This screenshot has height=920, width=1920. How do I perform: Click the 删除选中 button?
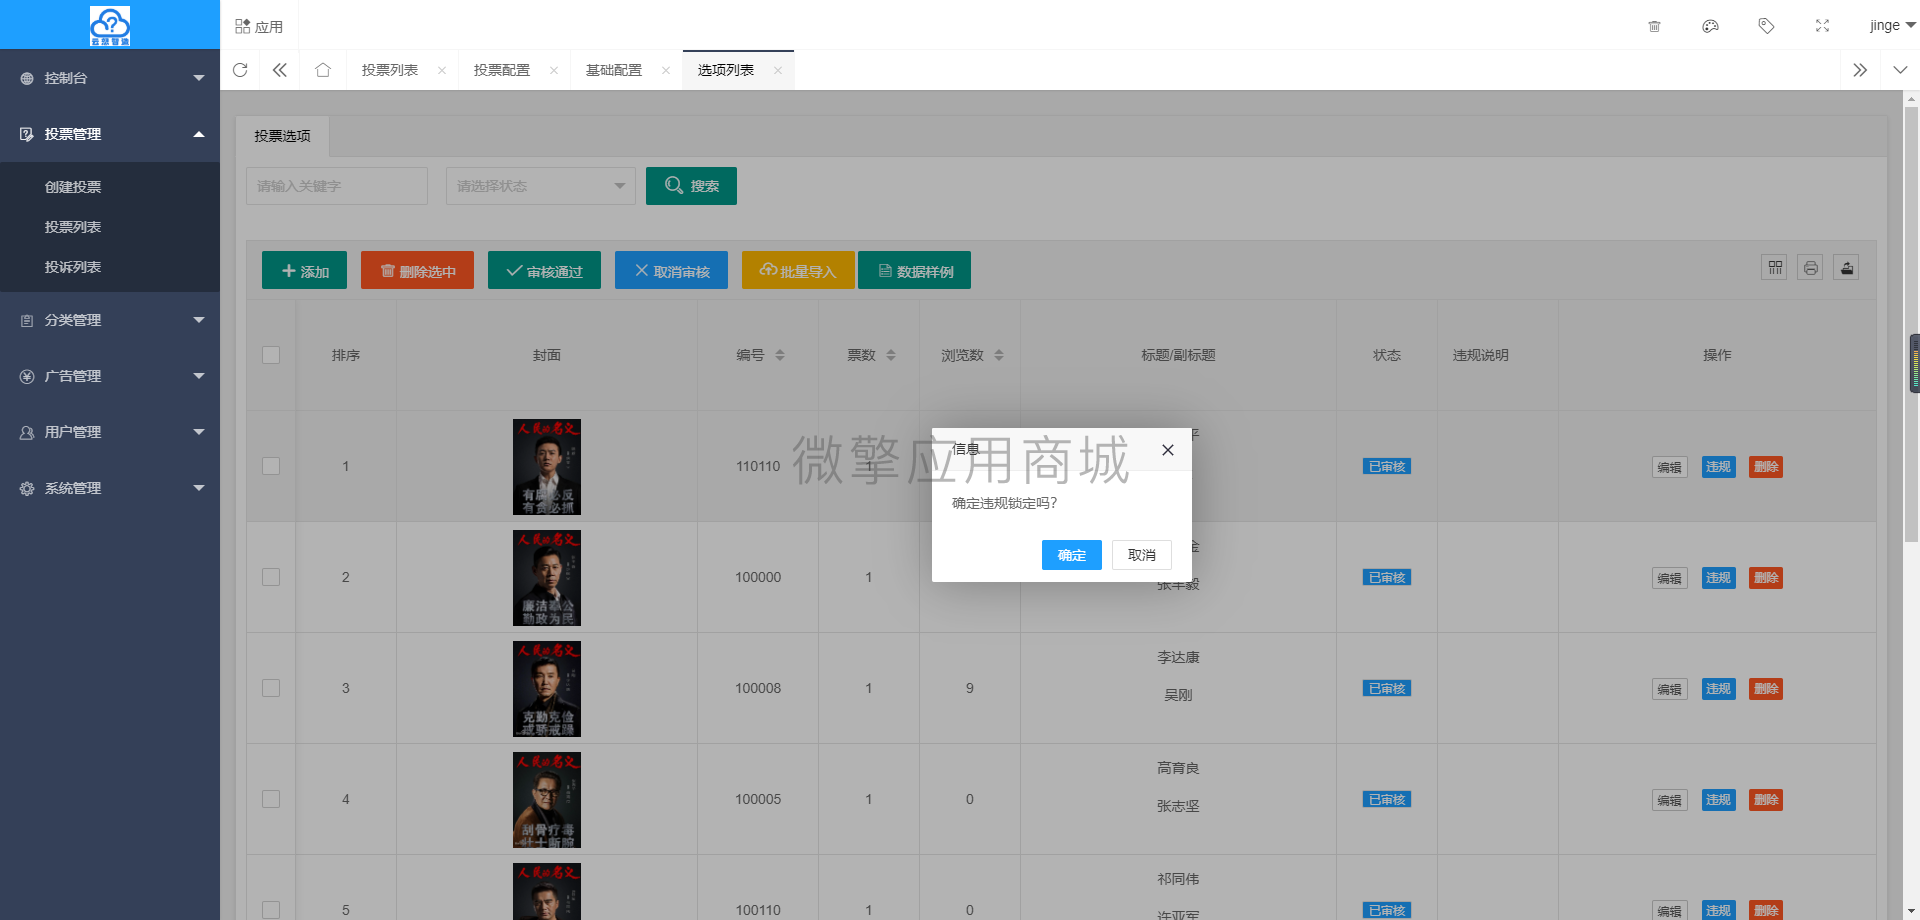[417, 270]
